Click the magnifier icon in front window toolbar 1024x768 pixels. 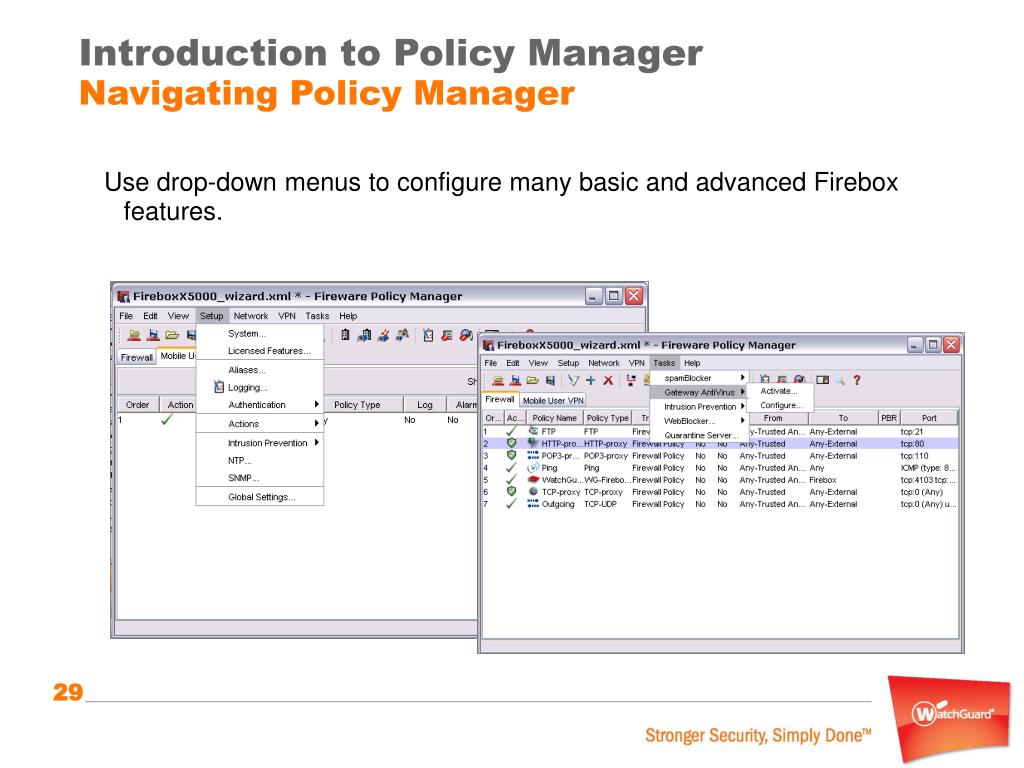(839, 379)
